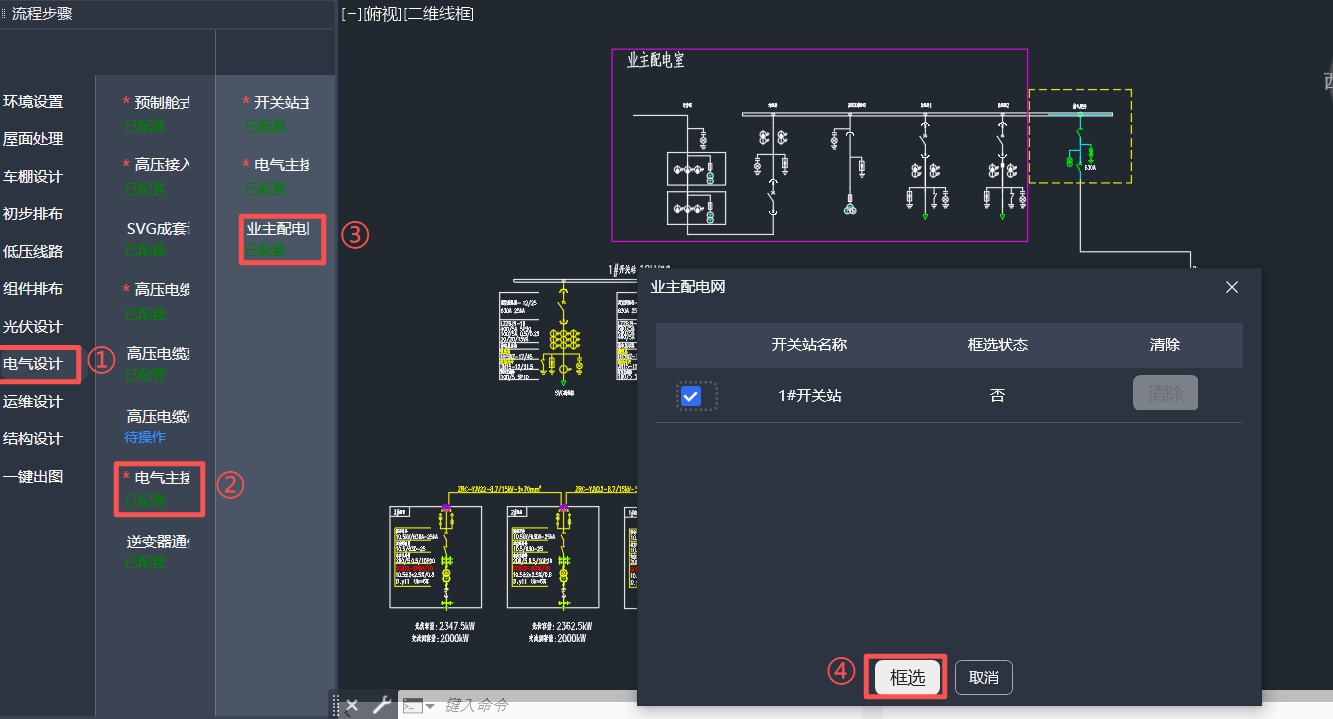1333x719 pixels.
Task: Click the 框选 button
Action: [x=907, y=677]
